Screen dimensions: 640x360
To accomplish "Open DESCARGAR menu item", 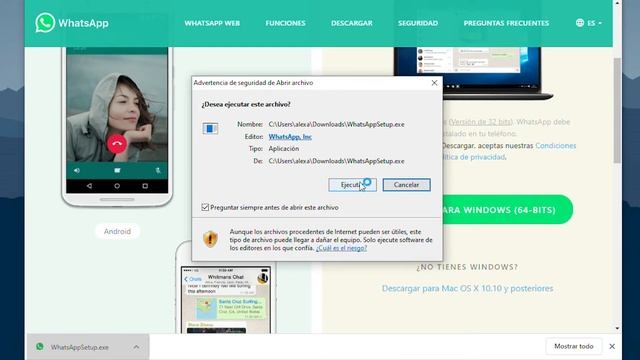I will tap(352, 23).
